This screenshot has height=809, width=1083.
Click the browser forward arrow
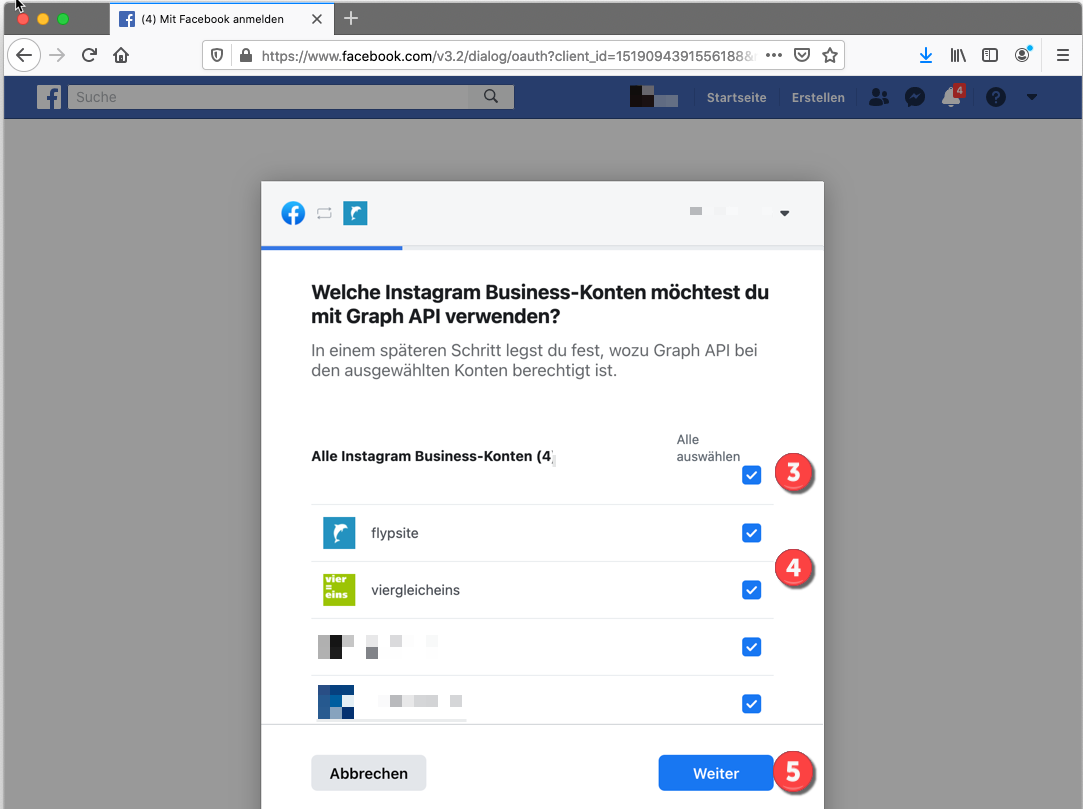coord(57,55)
